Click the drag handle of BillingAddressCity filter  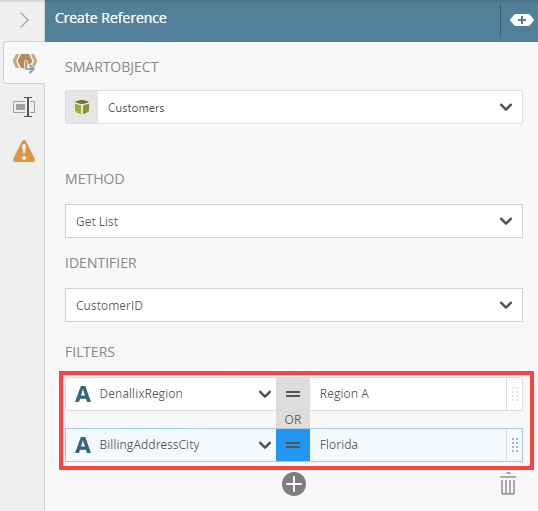[515, 445]
